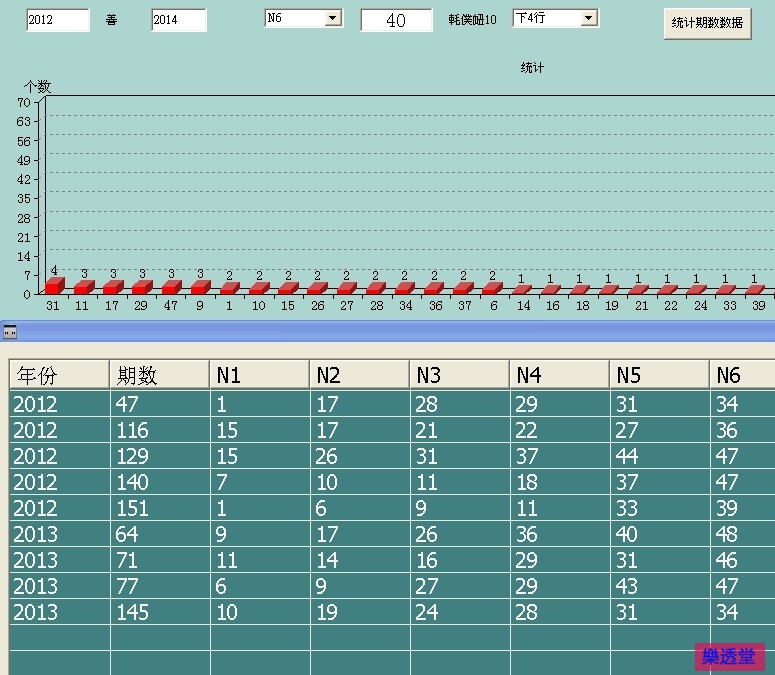Select the input box containing 40
This screenshot has width=775, height=675.
click(396, 20)
